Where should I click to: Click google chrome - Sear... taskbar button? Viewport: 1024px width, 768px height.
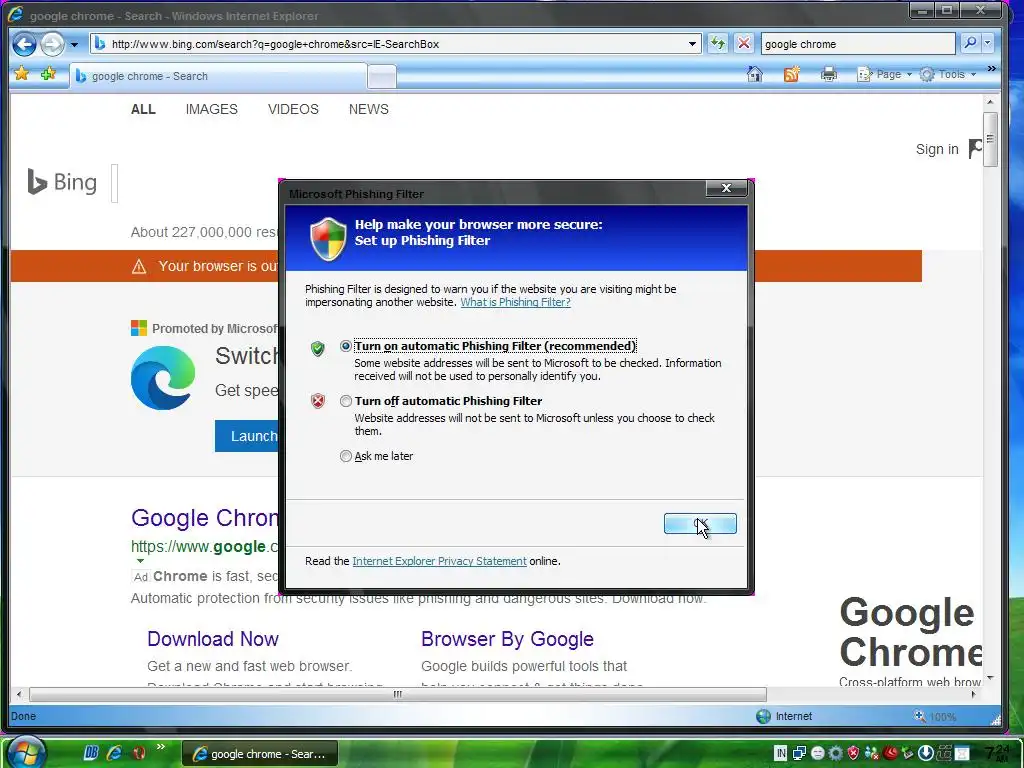pyautogui.click(x=260, y=754)
